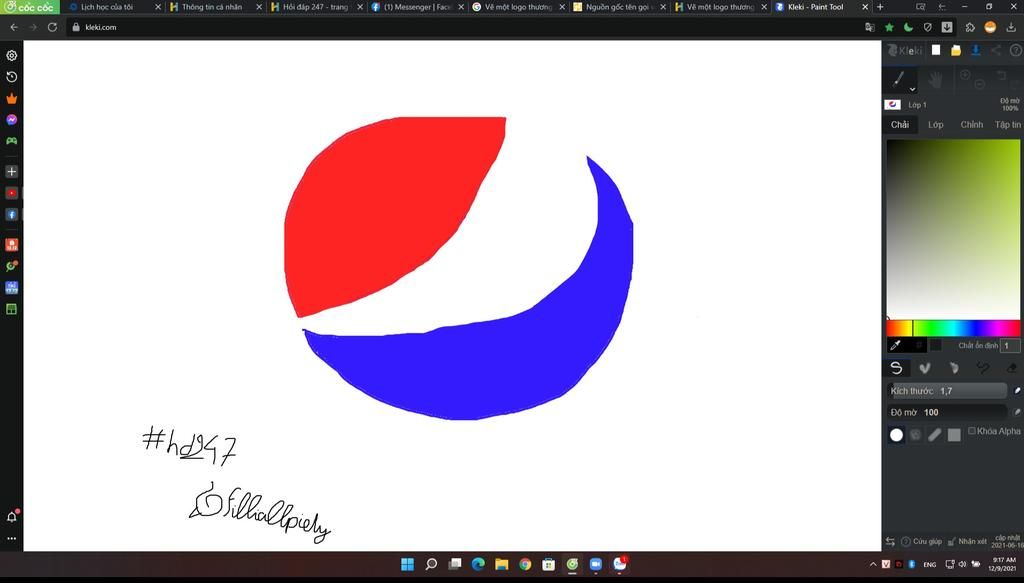Select the sketchy brush icon
This screenshot has height=583, width=1024.
pyautogui.click(x=982, y=368)
